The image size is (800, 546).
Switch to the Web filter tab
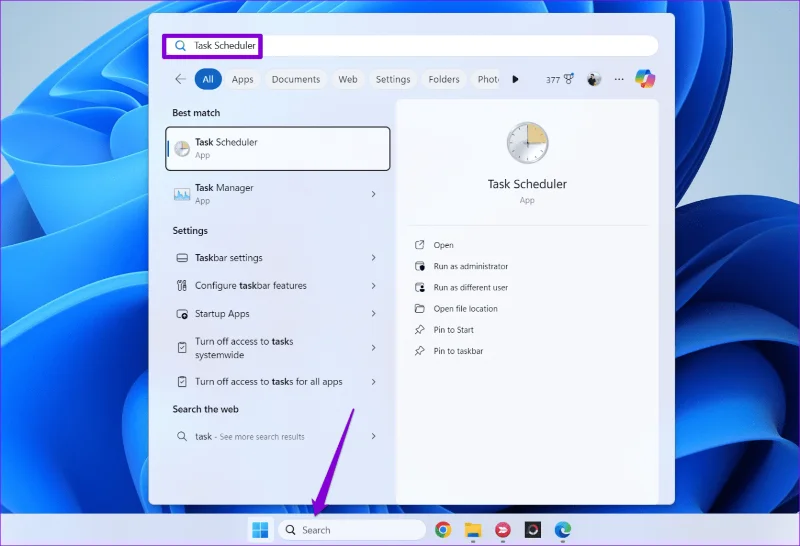pyautogui.click(x=348, y=79)
